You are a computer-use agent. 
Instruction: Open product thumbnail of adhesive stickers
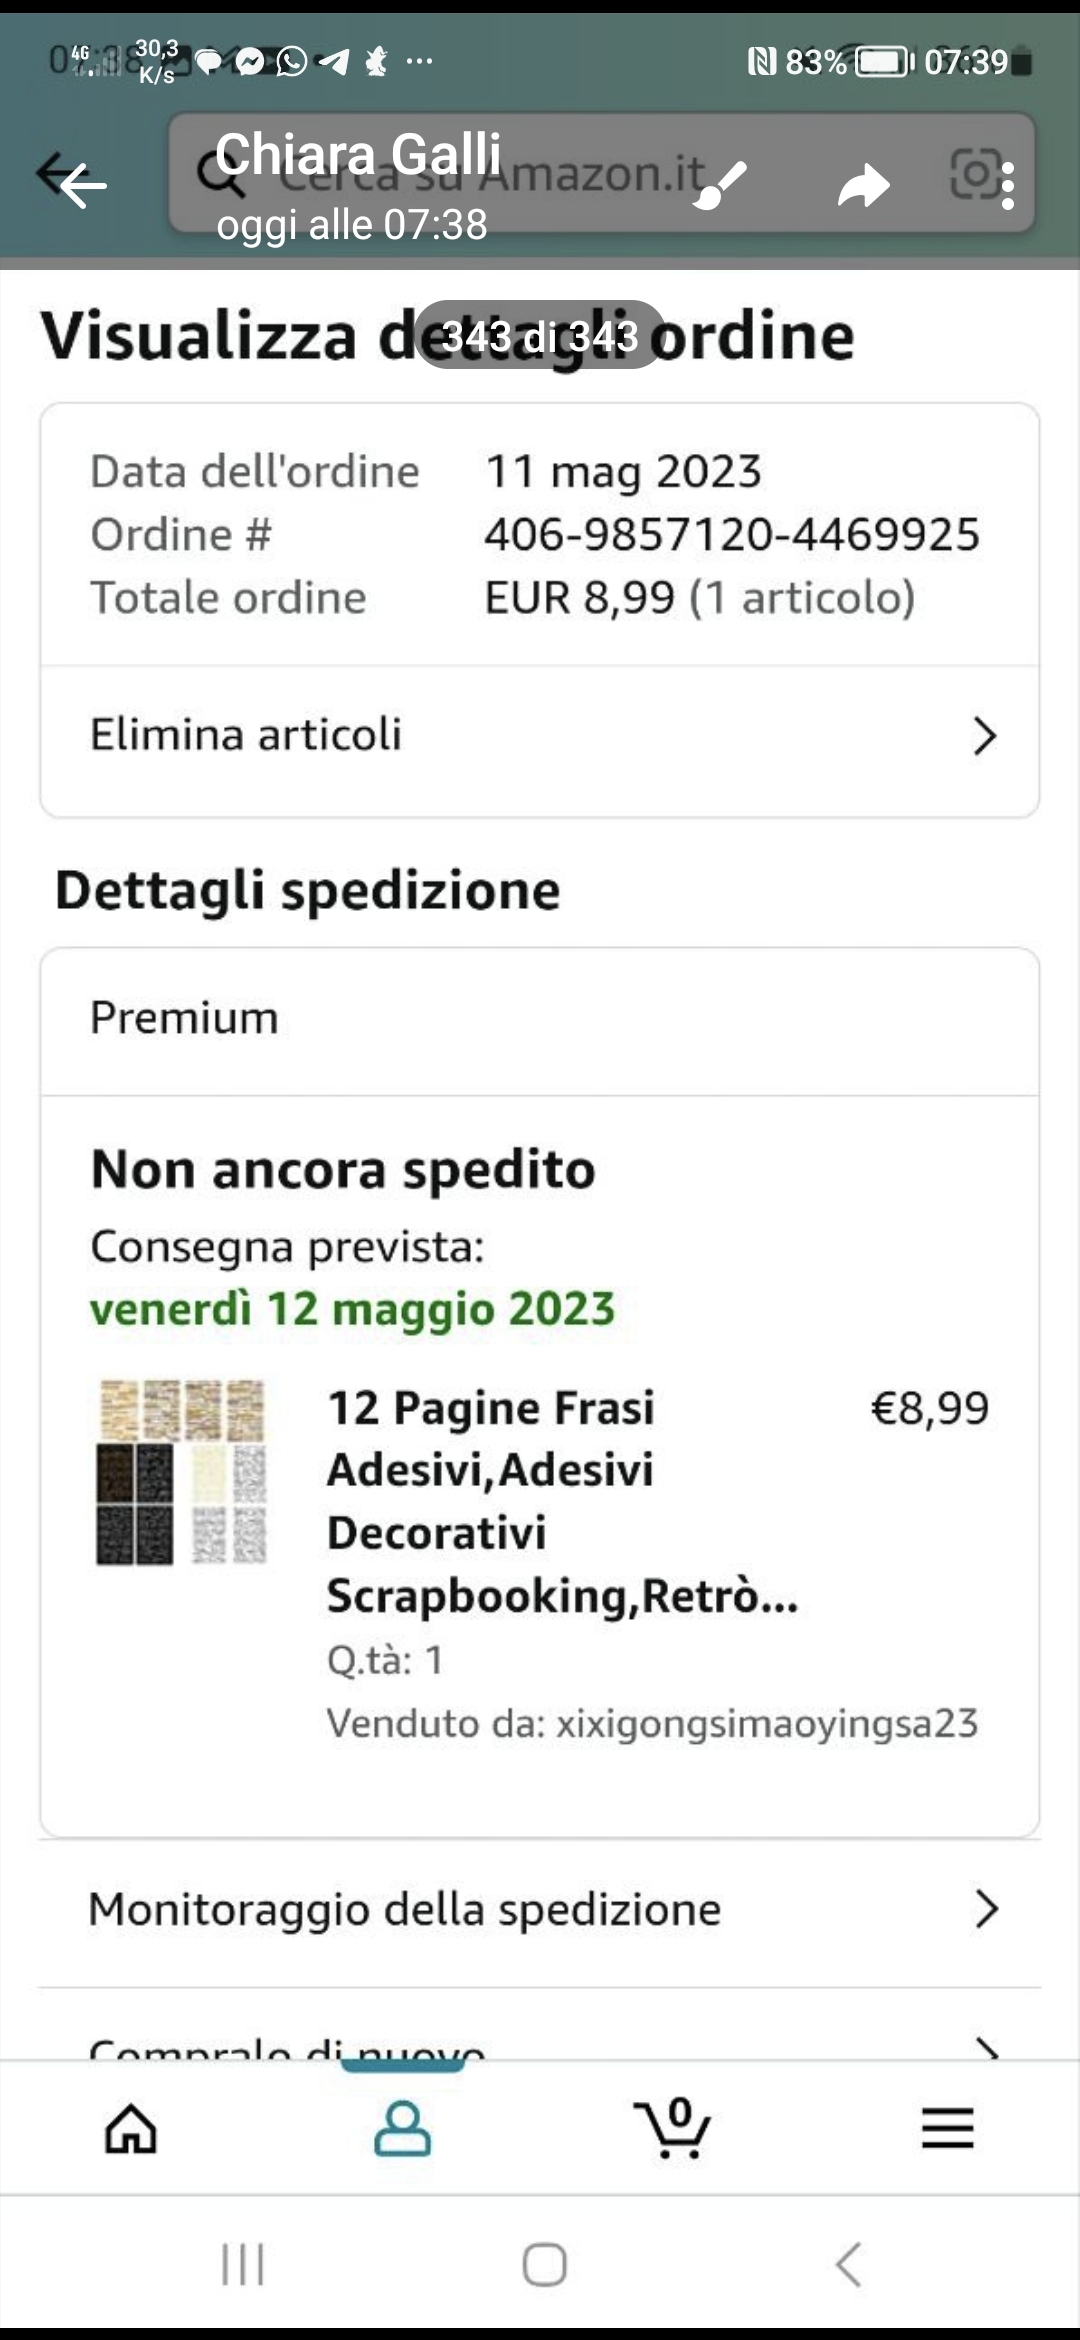[182, 1472]
